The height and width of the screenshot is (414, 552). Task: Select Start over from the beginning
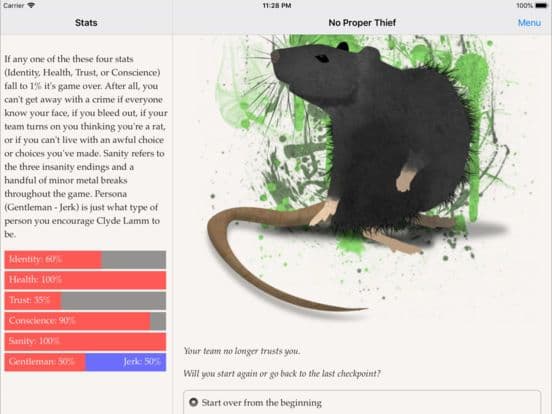[362, 402]
